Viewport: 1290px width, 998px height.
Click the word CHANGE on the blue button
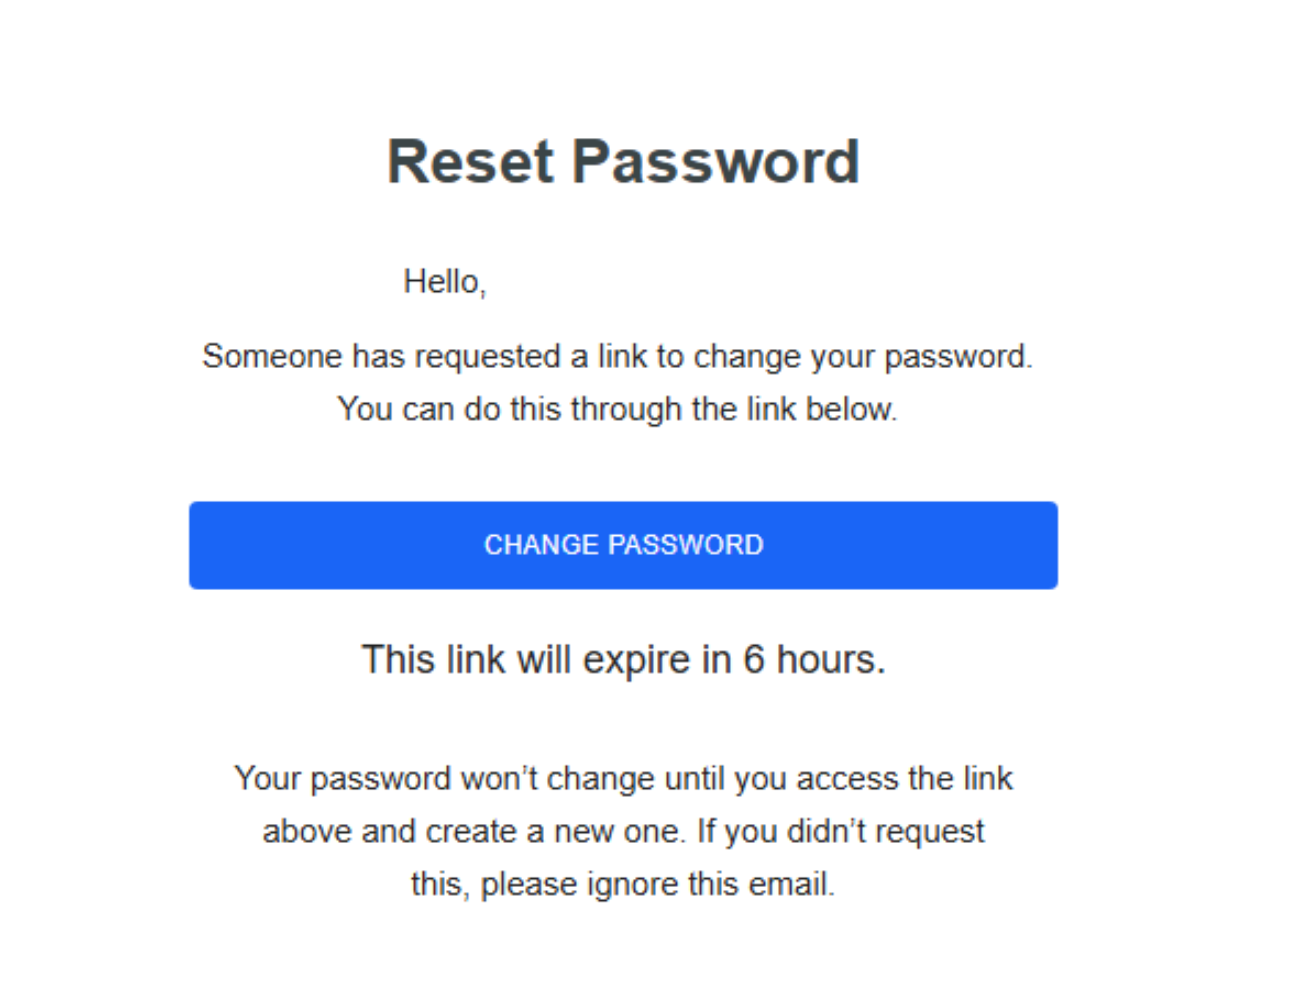(541, 545)
